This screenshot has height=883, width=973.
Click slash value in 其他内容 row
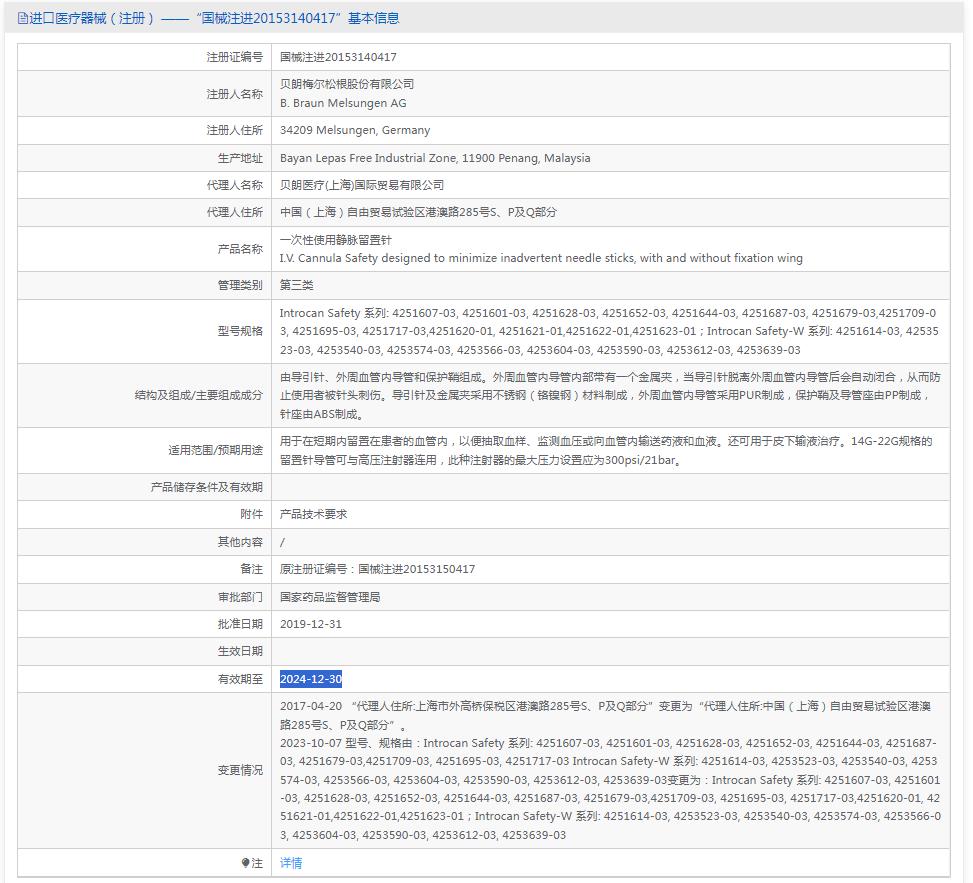(282, 542)
